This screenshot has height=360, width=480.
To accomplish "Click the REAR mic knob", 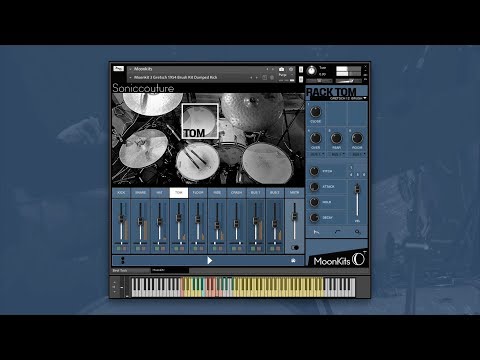I will [x=336, y=138].
